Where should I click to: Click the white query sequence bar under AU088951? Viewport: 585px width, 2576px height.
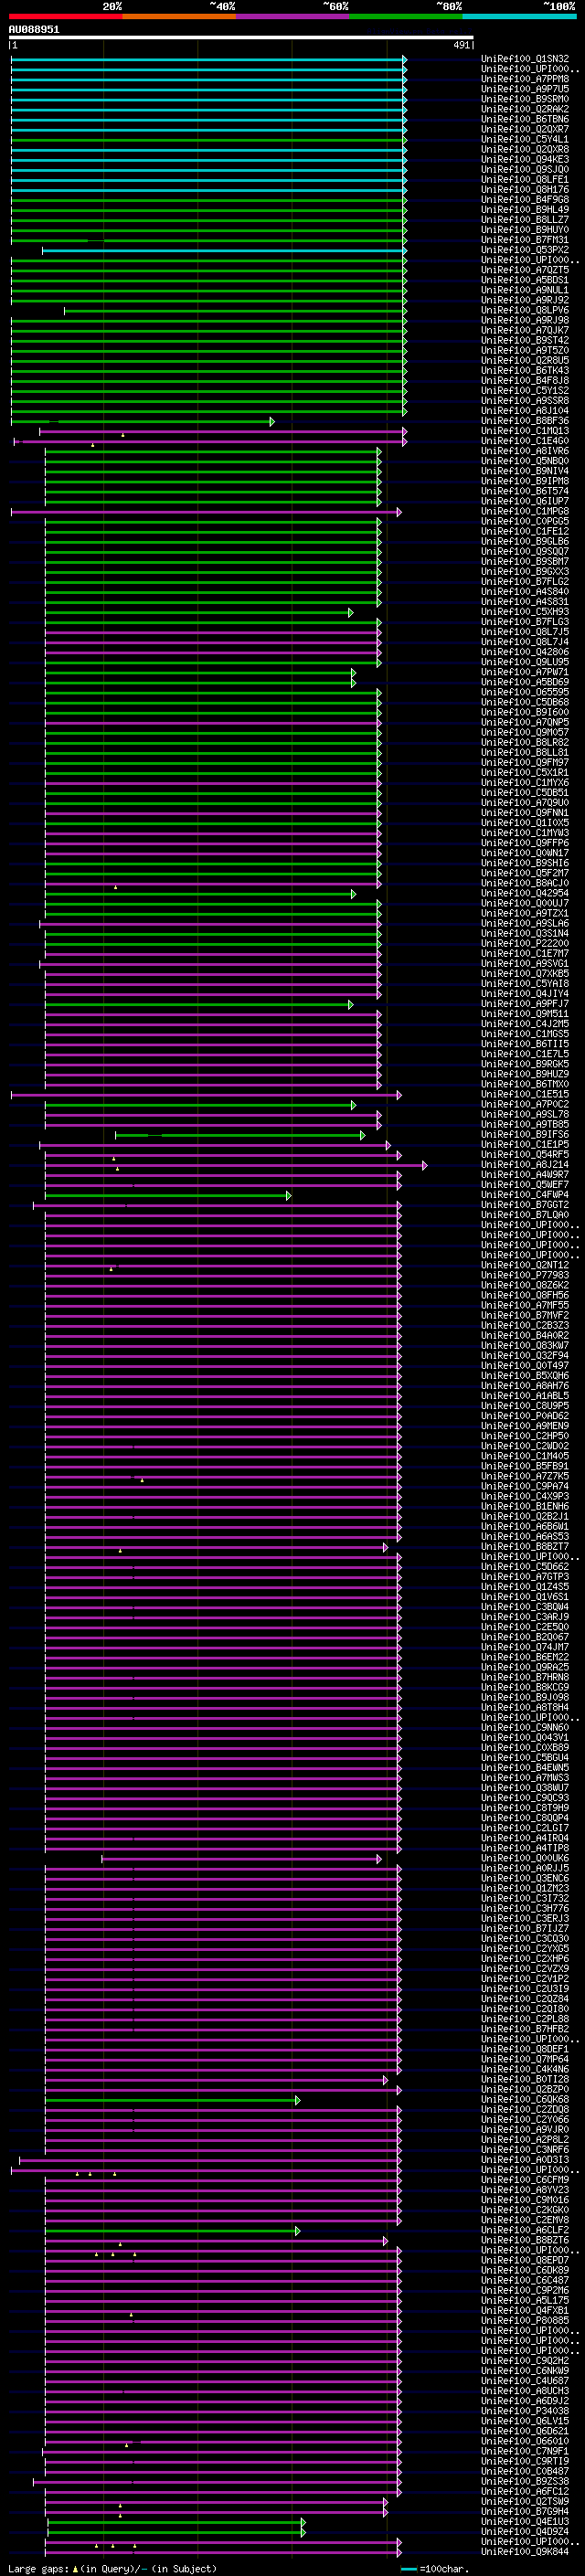point(241,38)
